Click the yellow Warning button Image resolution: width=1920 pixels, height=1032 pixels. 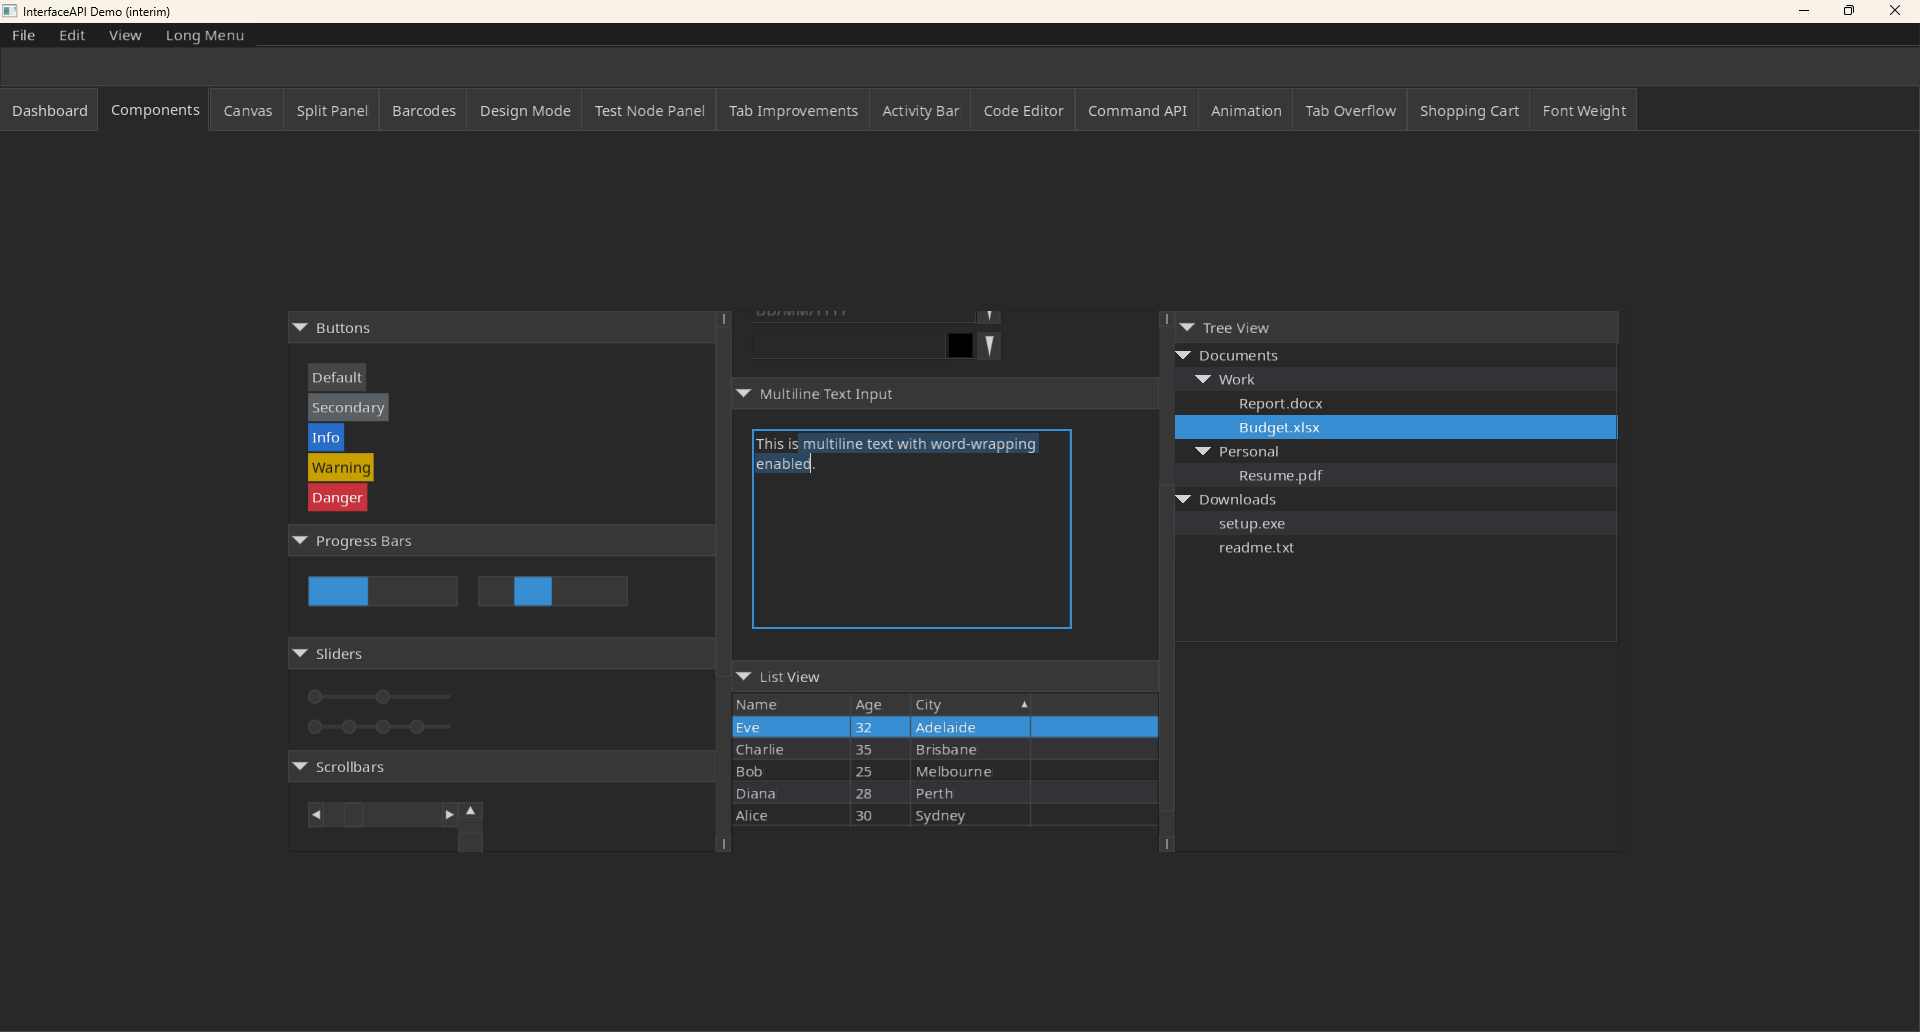pyautogui.click(x=341, y=468)
